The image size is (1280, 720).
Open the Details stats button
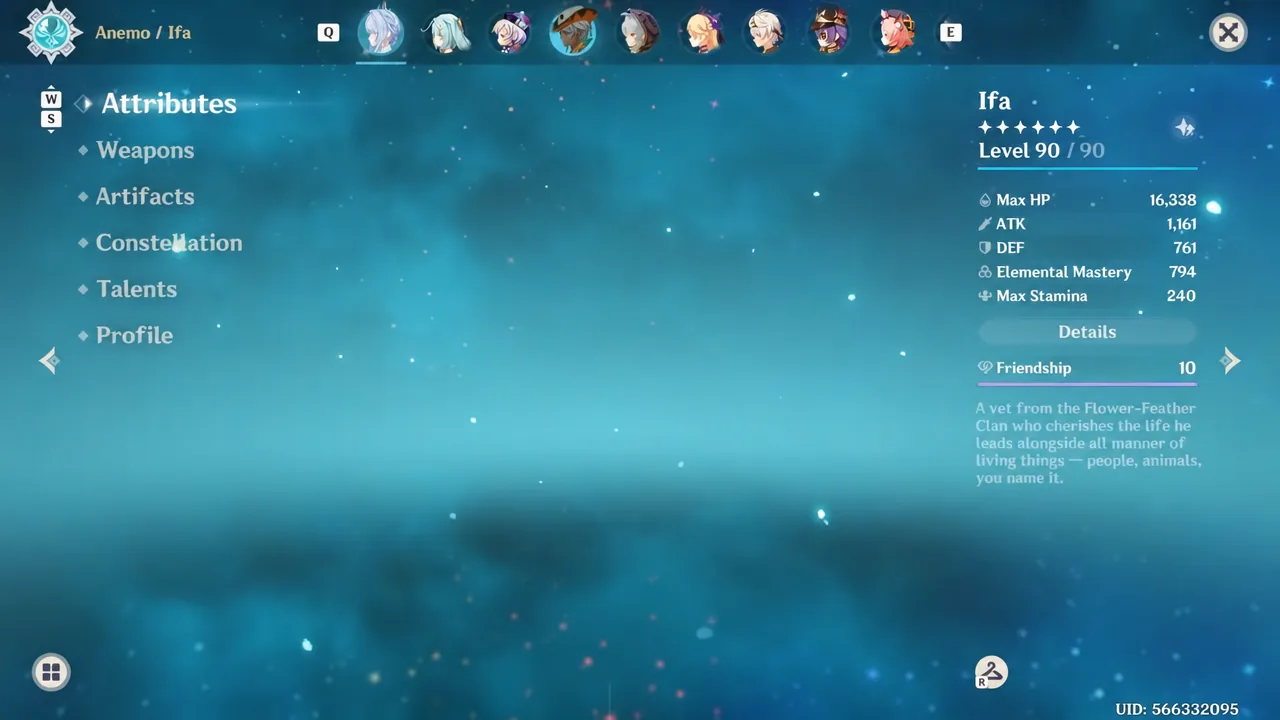(x=1087, y=332)
